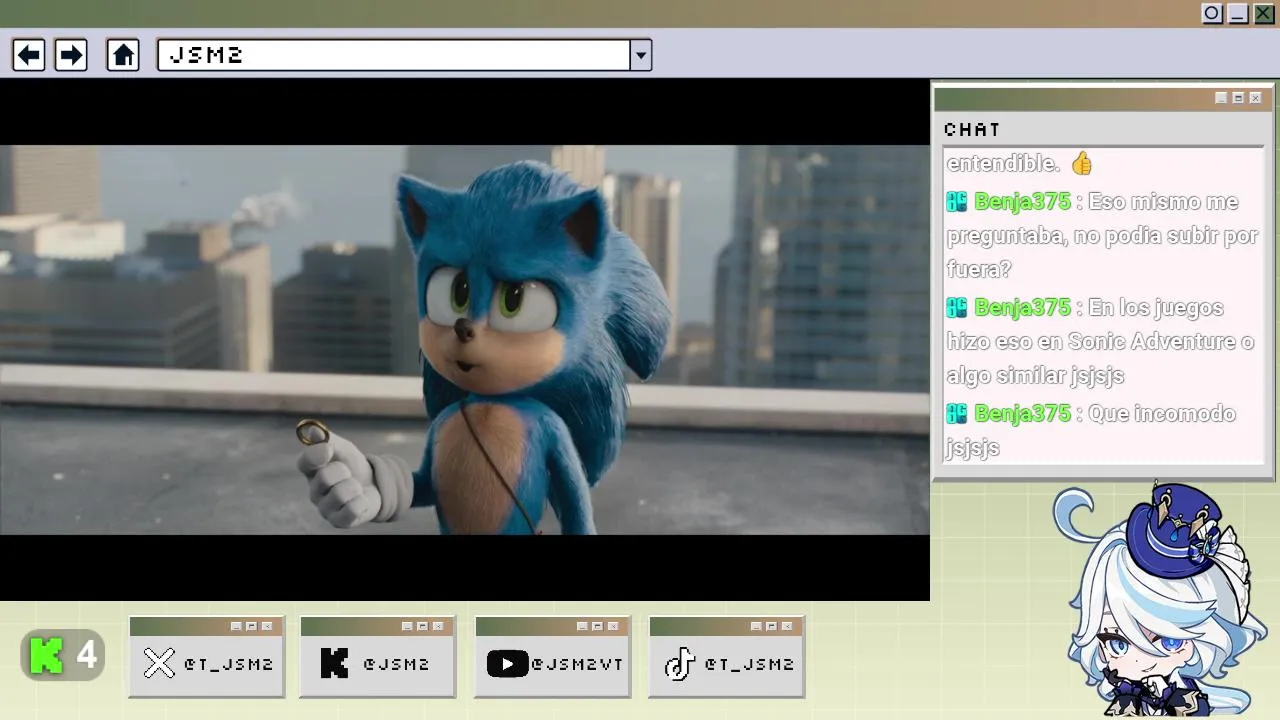Select the Kick handle text @JSM2
Viewport: 1280px width, 720px height.
[396, 664]
